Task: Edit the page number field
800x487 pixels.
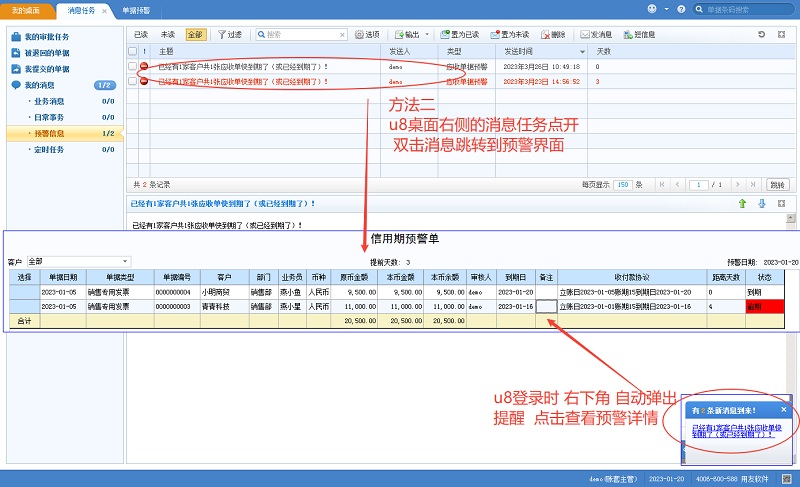Action: (x=698, y=185)
